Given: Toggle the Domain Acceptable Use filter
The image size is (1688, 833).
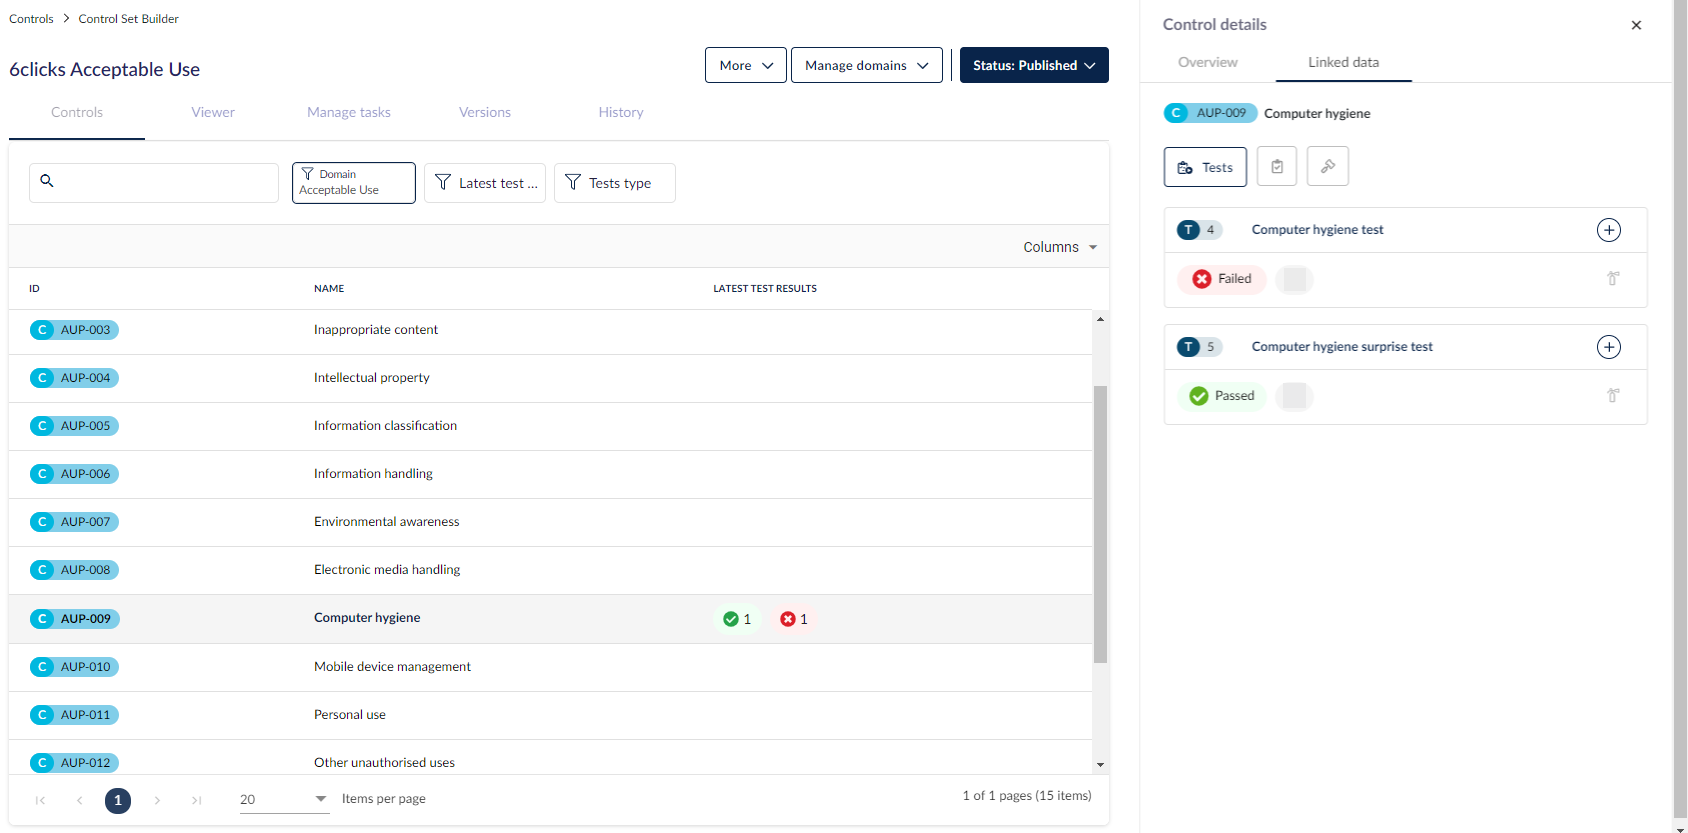Looking at the screenshot, I should pos(353,183).
